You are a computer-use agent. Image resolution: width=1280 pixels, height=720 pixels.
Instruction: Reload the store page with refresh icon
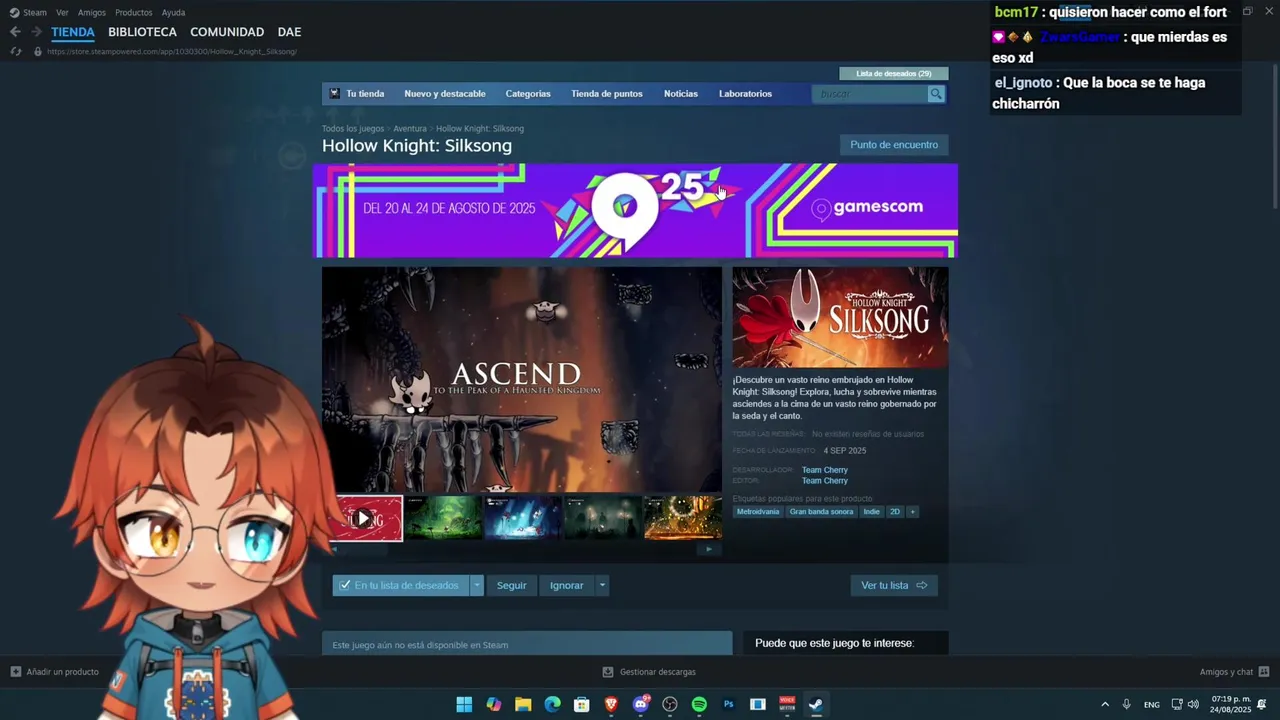15,51
